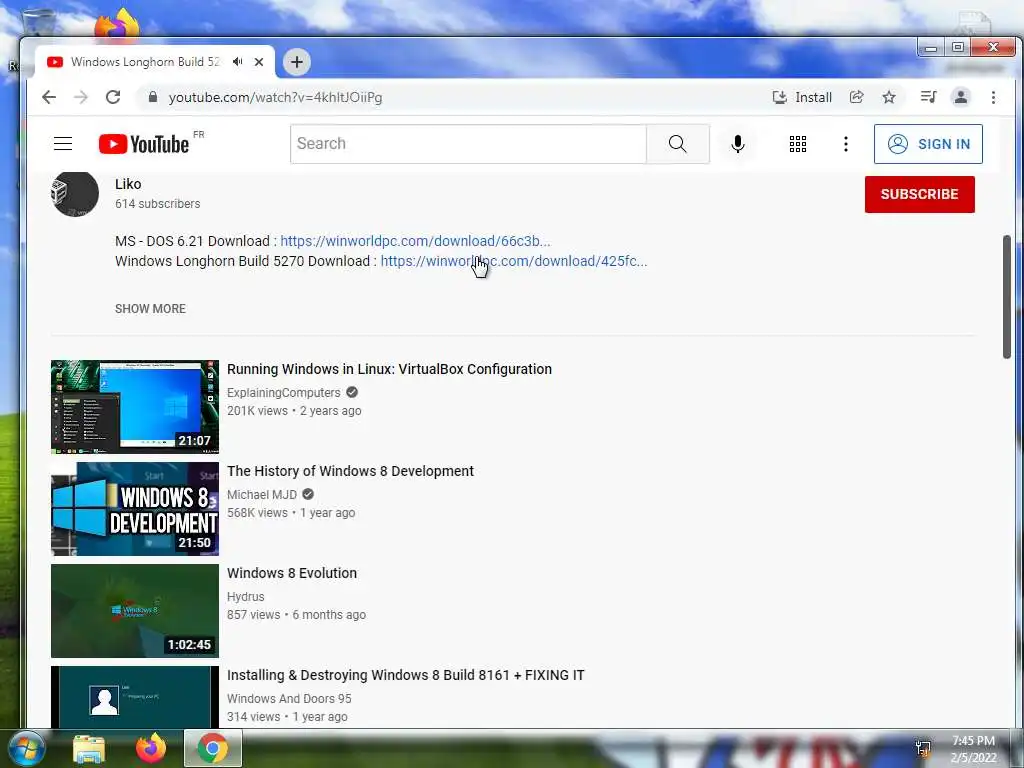Click the system tray network icon

[x=923, y=749]
